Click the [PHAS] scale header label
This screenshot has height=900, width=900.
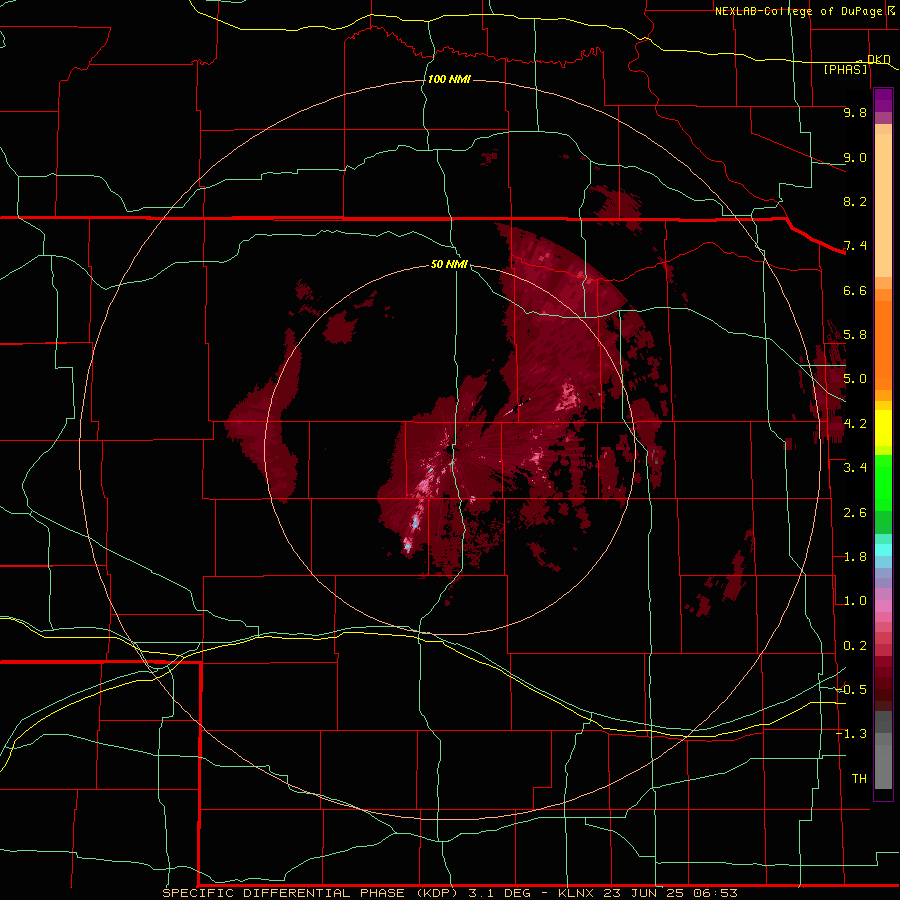[x=845, y=70]
